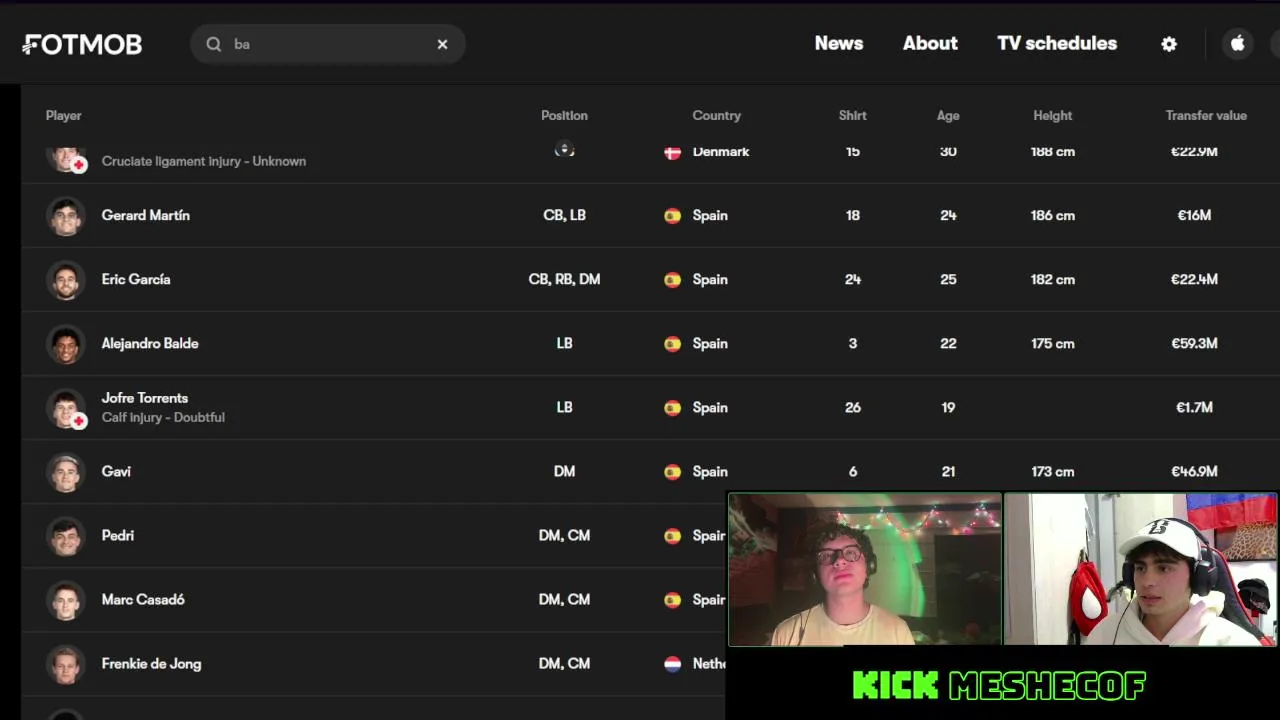Sort table by the Country column header
The width and height of the screenshot is (1280, 720).
(717, 116)
